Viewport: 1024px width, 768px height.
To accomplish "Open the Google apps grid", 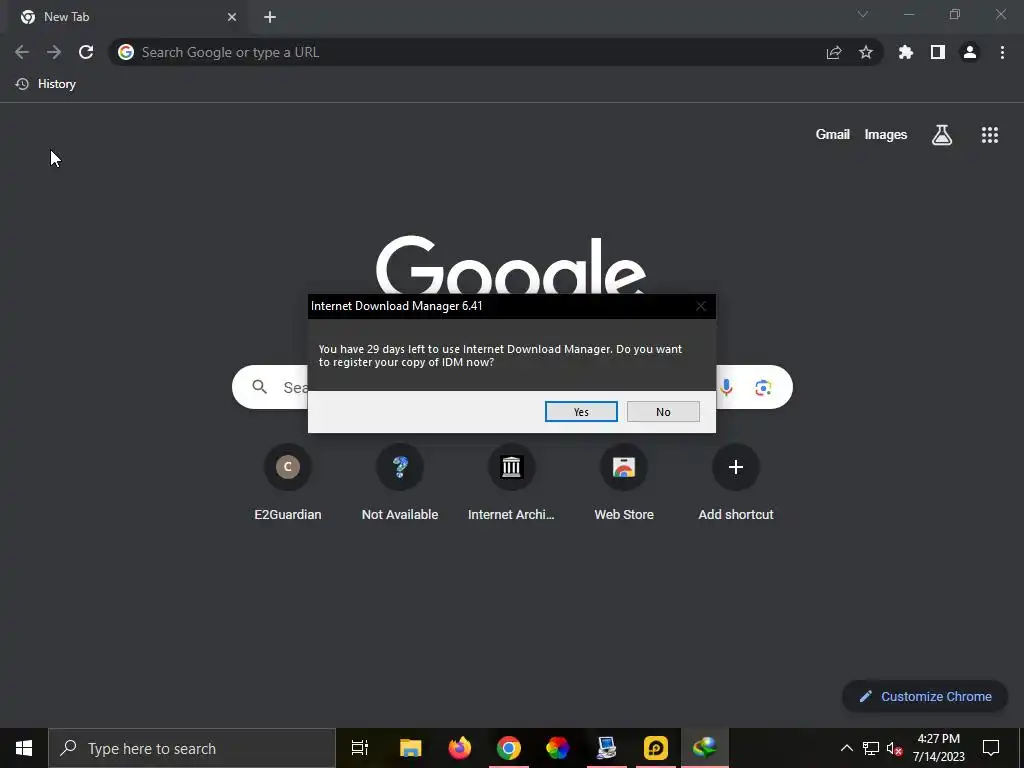I will tap(990, 135).
